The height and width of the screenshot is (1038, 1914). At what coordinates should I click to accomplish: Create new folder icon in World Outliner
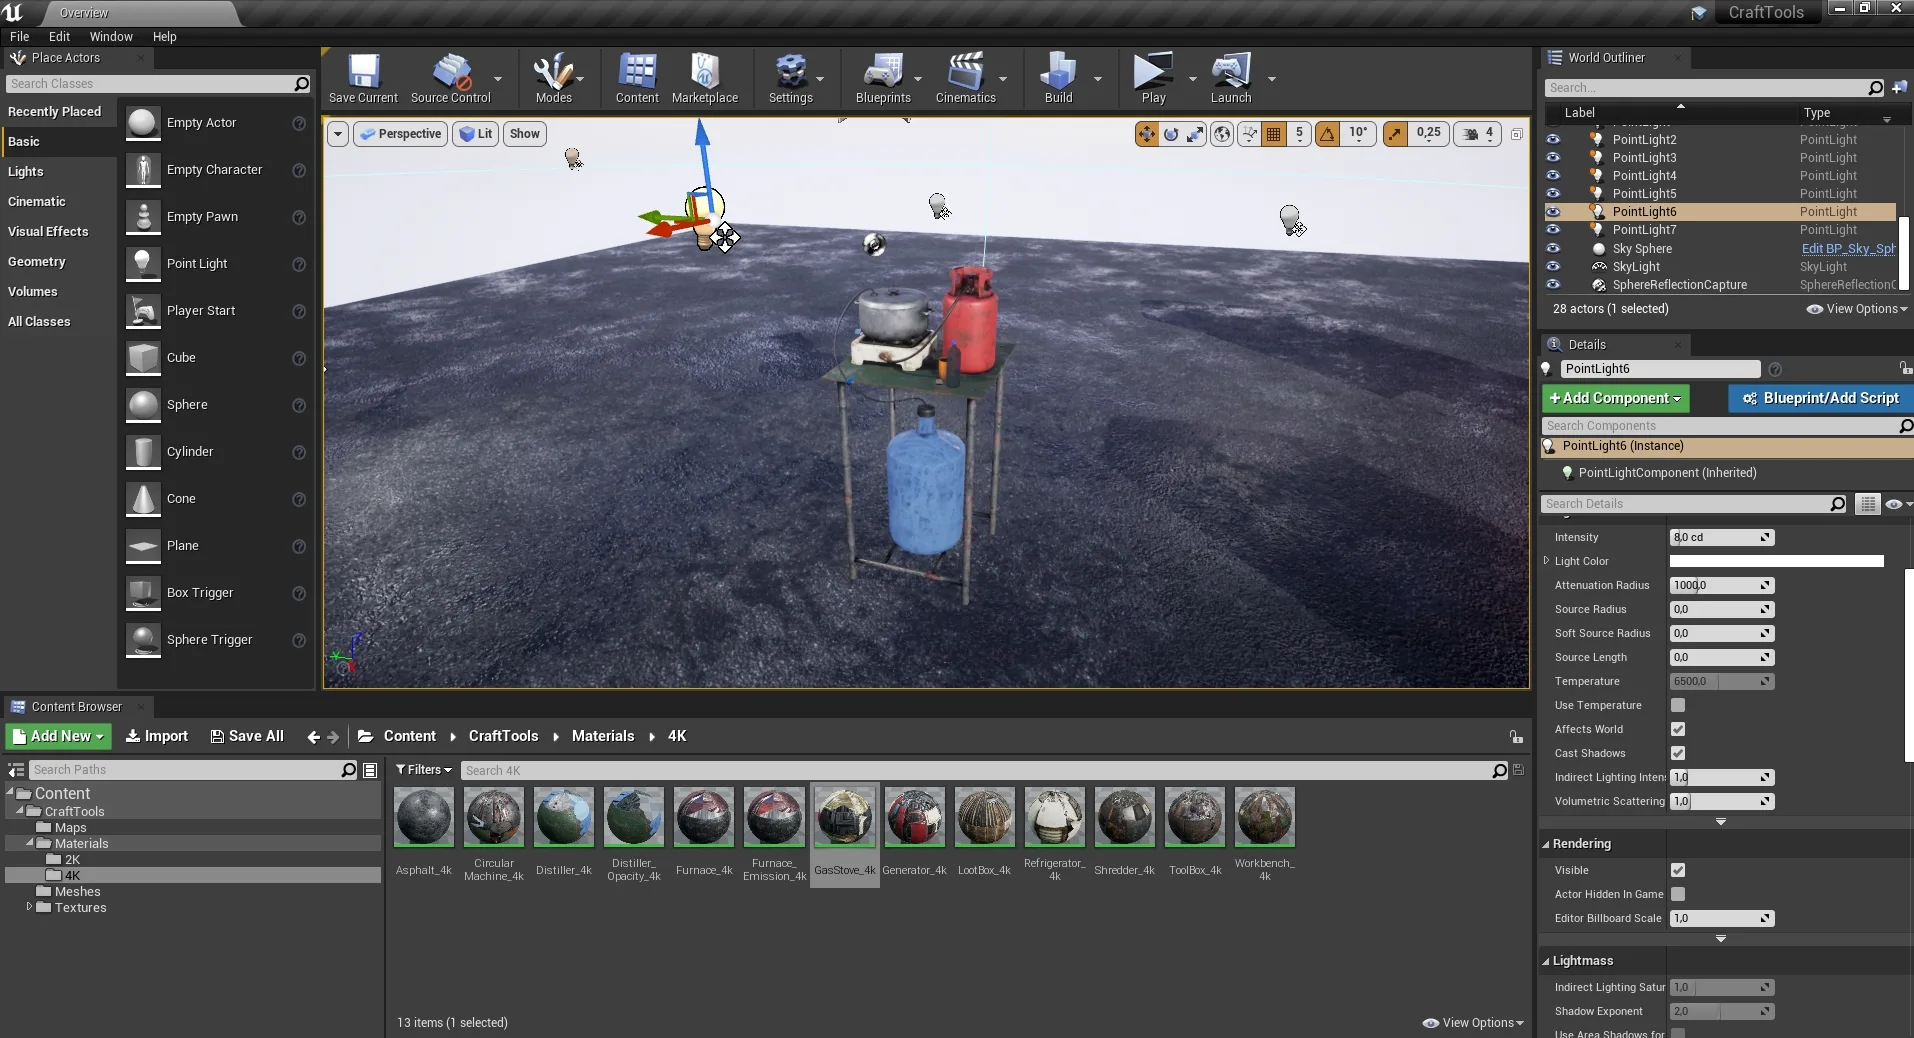(1899, 88)
